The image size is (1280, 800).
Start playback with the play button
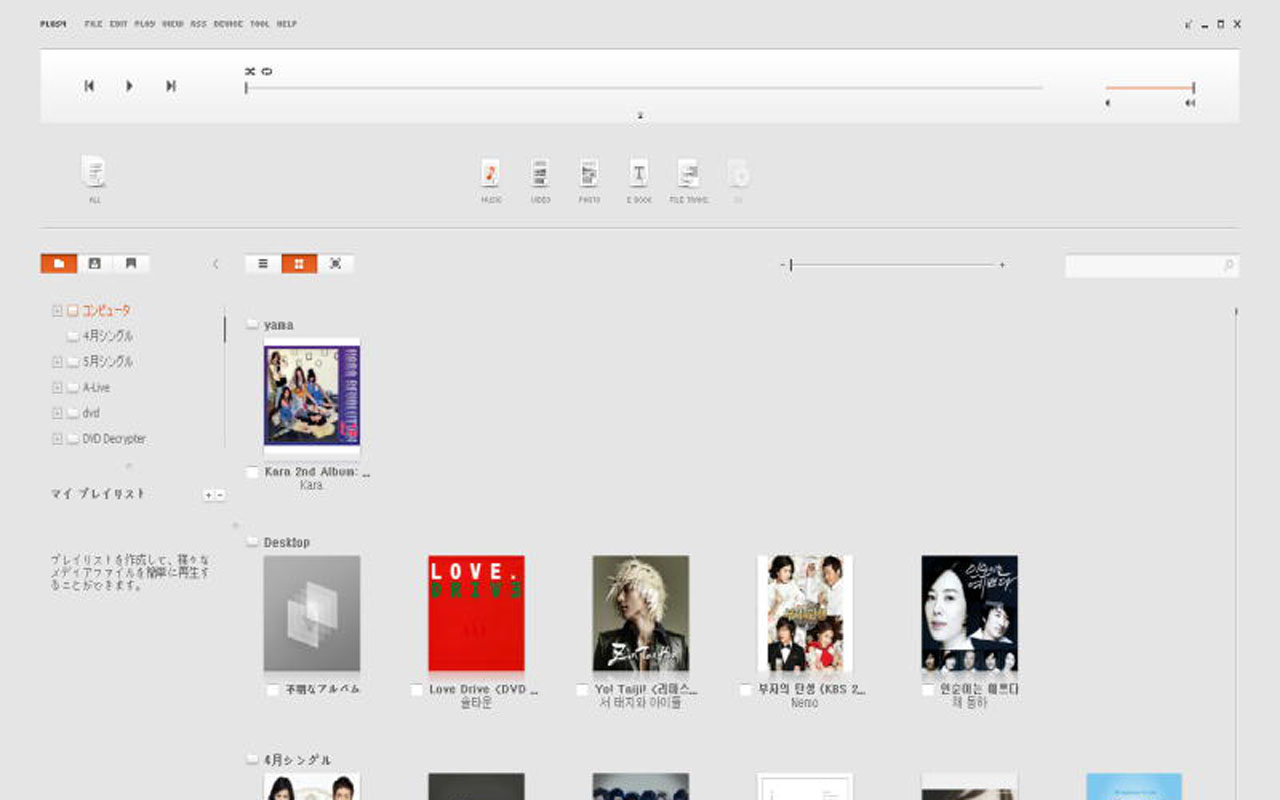pyautogui.click(x=130, y=86)
